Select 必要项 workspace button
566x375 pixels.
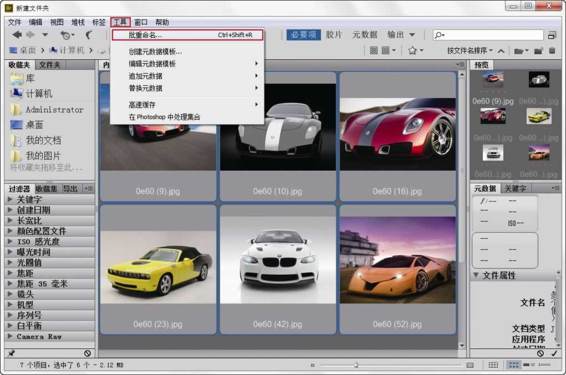pyautogui.click(x=304, y=35)
